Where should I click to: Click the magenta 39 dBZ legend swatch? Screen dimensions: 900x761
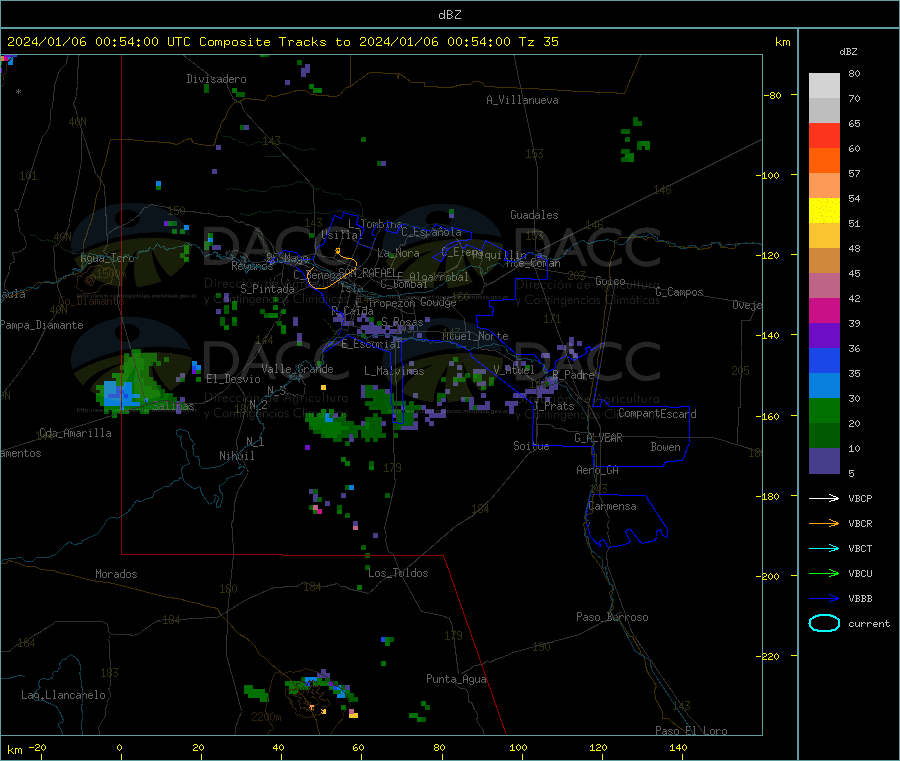pyautogui.click(x=824, y=310)
